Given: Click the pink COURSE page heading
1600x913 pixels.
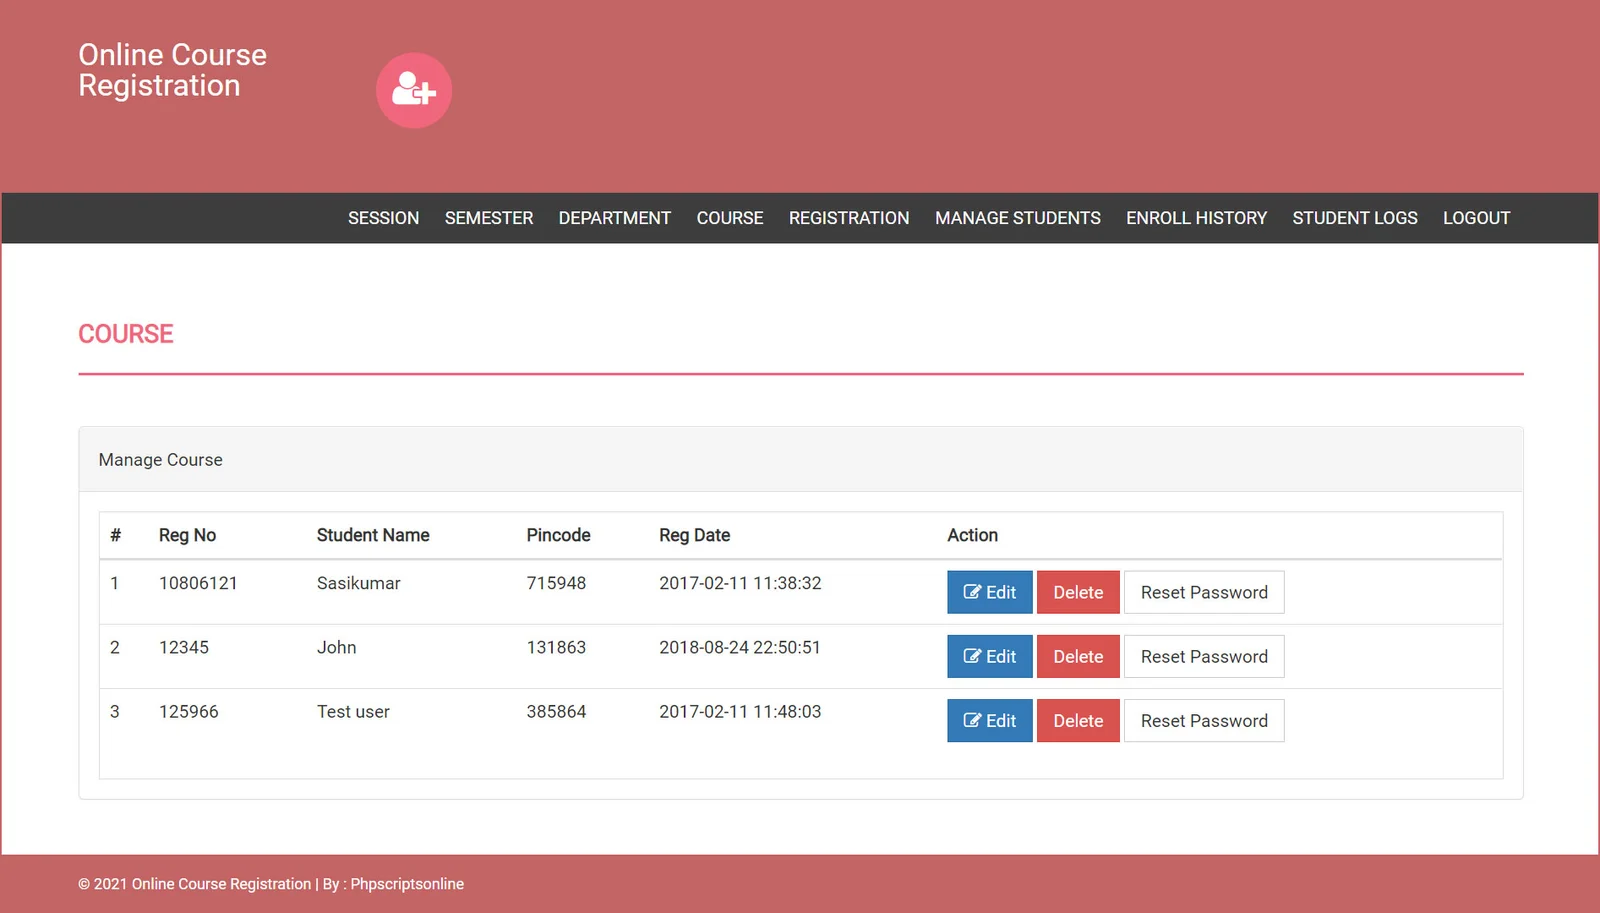Looking at the screenshot, I should point(126,334).
